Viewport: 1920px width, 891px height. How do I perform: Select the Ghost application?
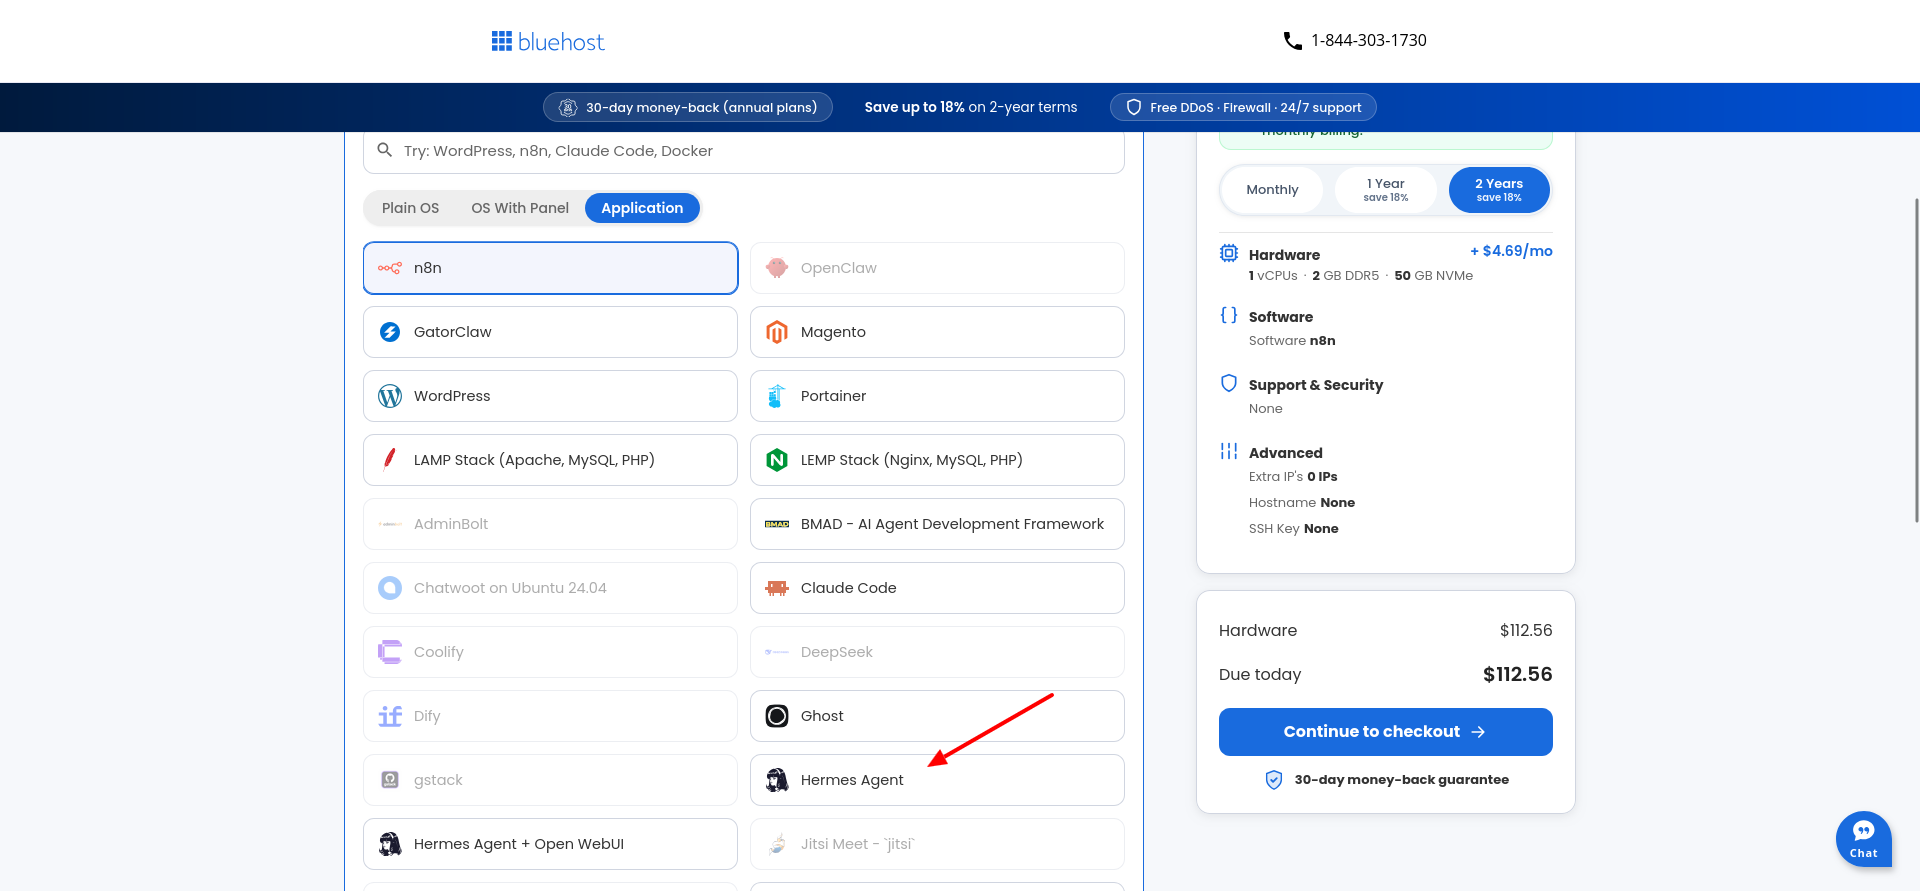click(938, 716)
